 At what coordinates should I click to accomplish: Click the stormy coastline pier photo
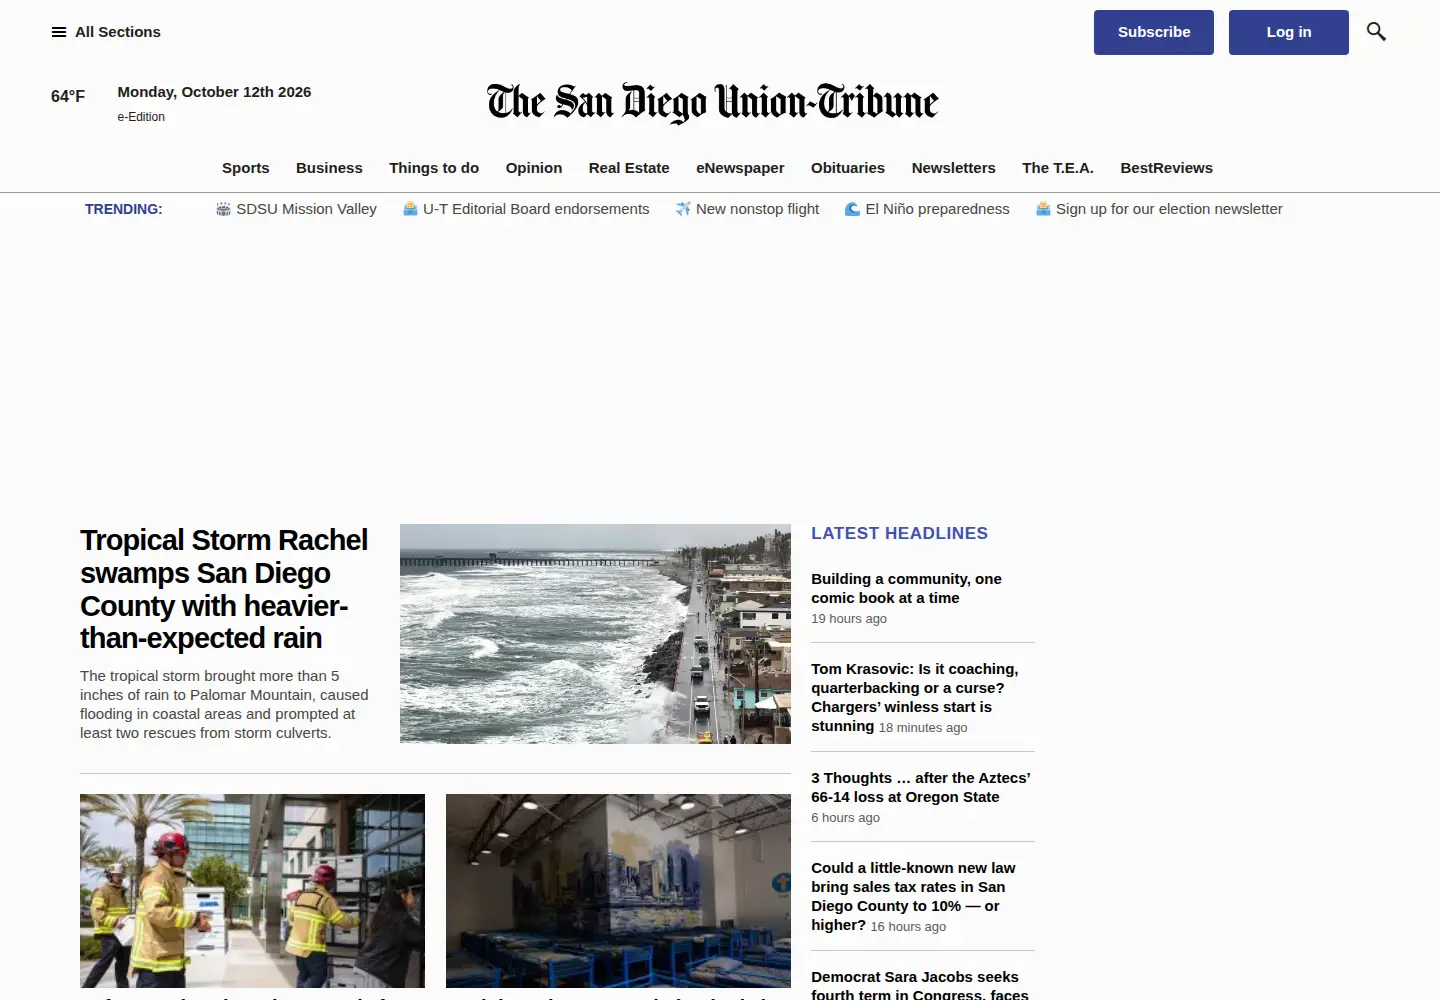595,634
